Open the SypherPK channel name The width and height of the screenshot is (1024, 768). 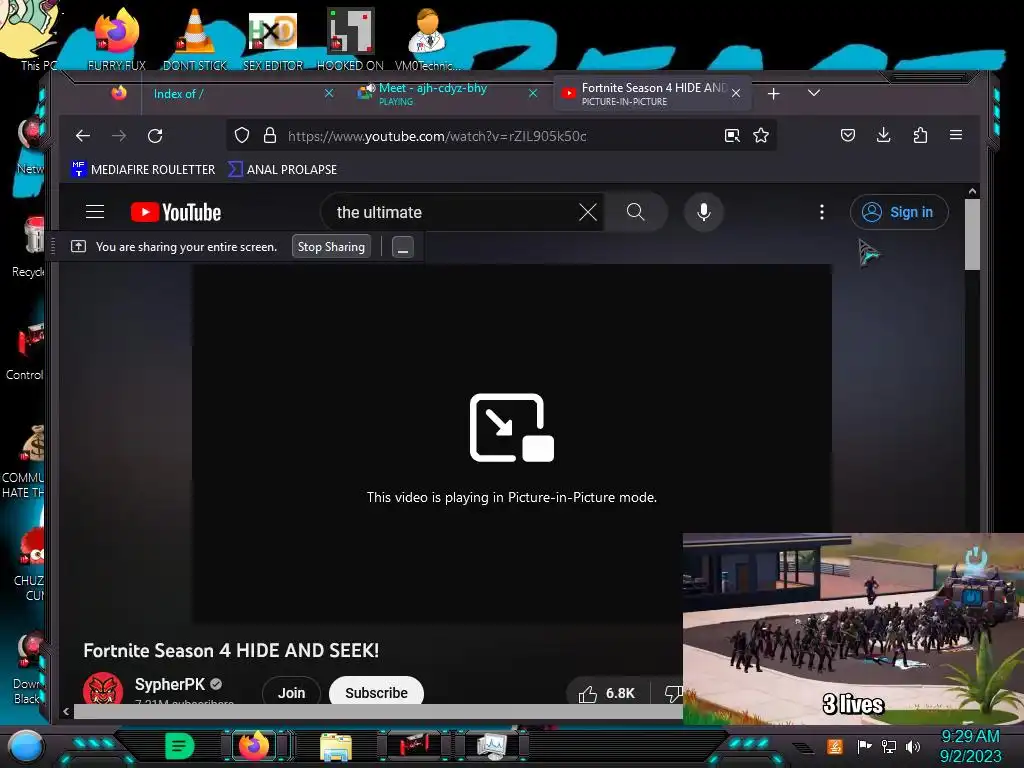[x=170, y=684]
